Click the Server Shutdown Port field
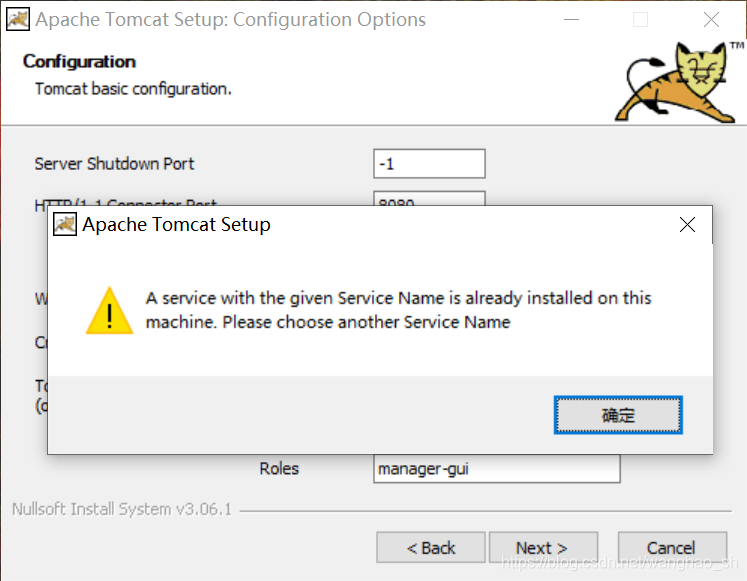Viewport: 747px width, 581px height. tap(429, 164)
